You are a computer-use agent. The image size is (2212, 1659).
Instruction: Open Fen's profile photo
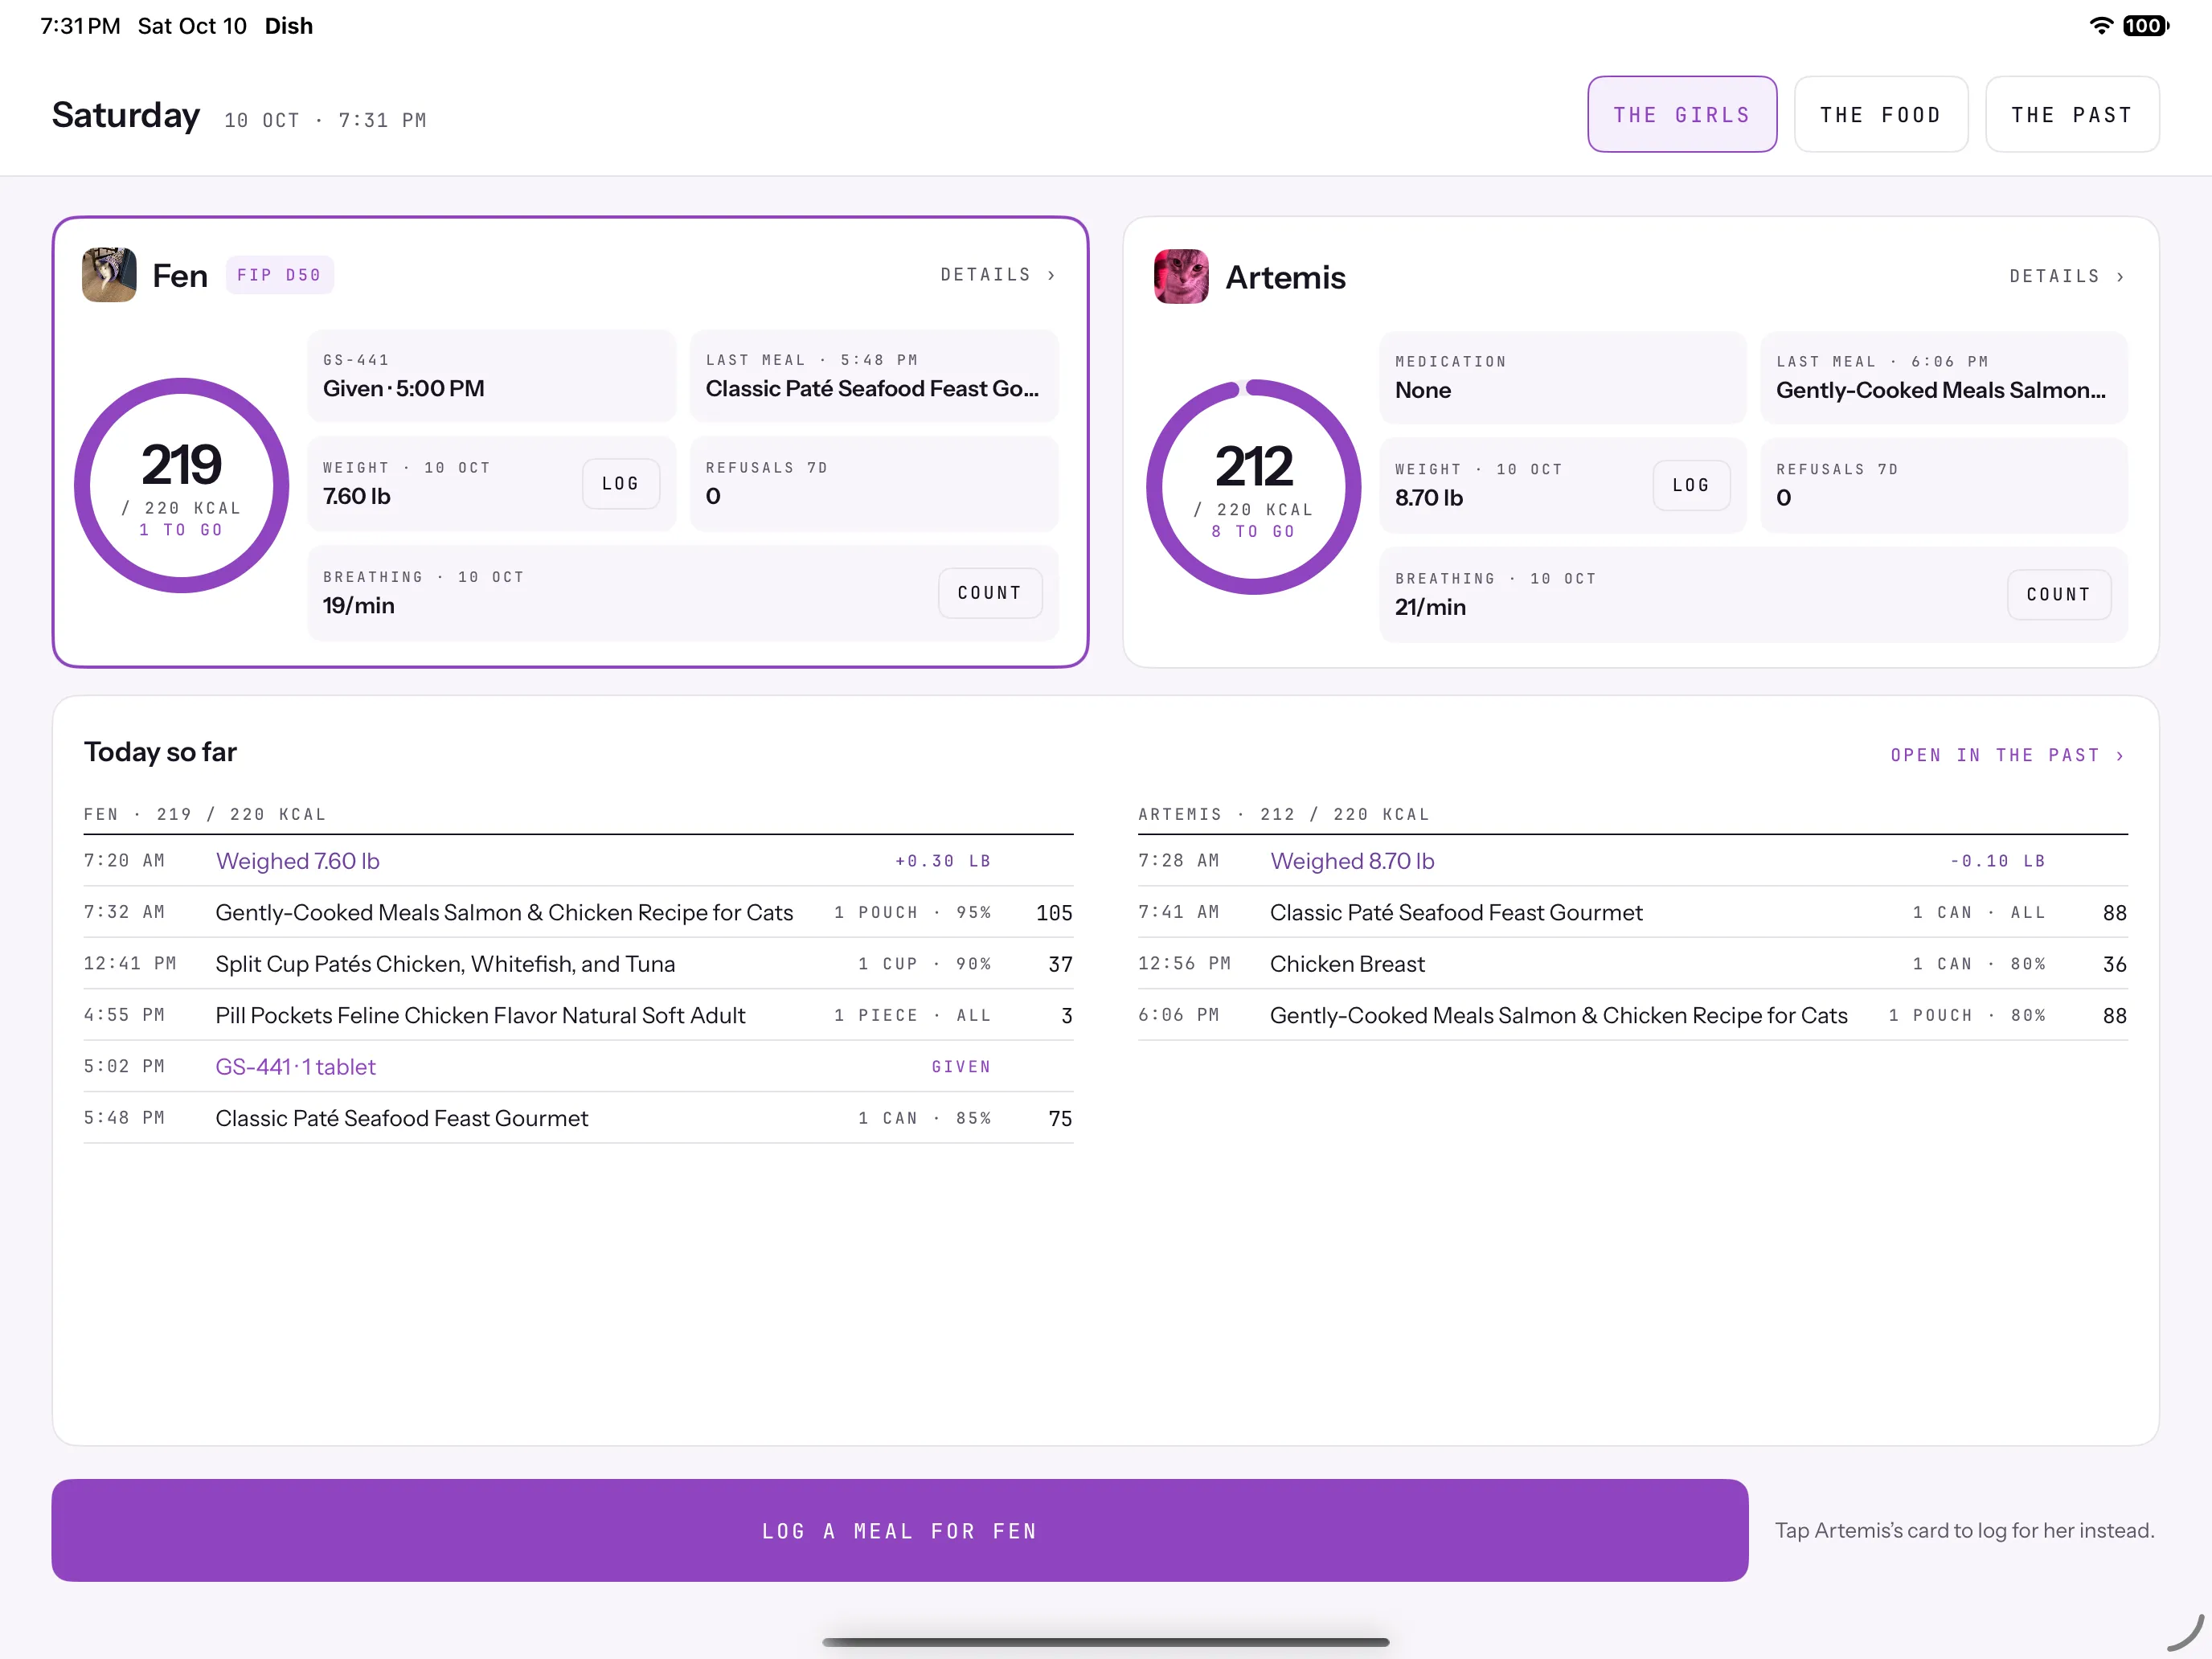click(109, 275)
